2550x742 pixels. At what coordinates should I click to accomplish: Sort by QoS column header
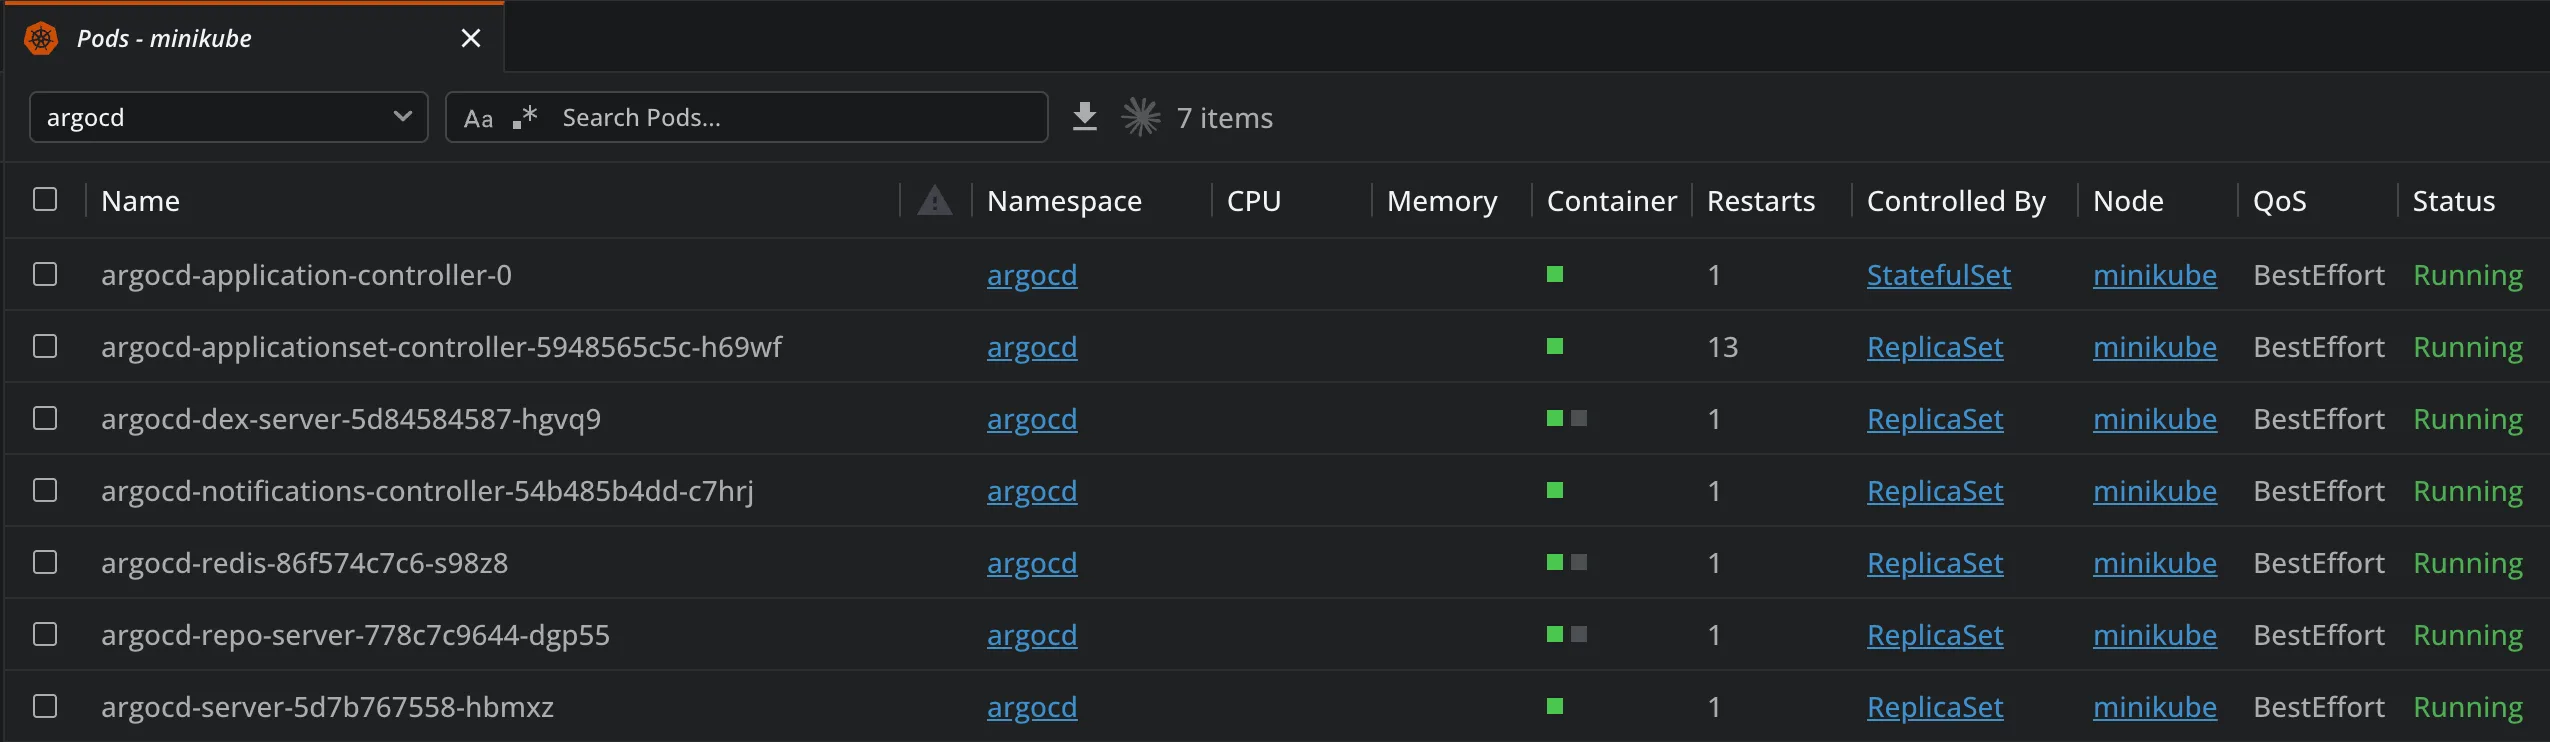tap(2280, 201)
